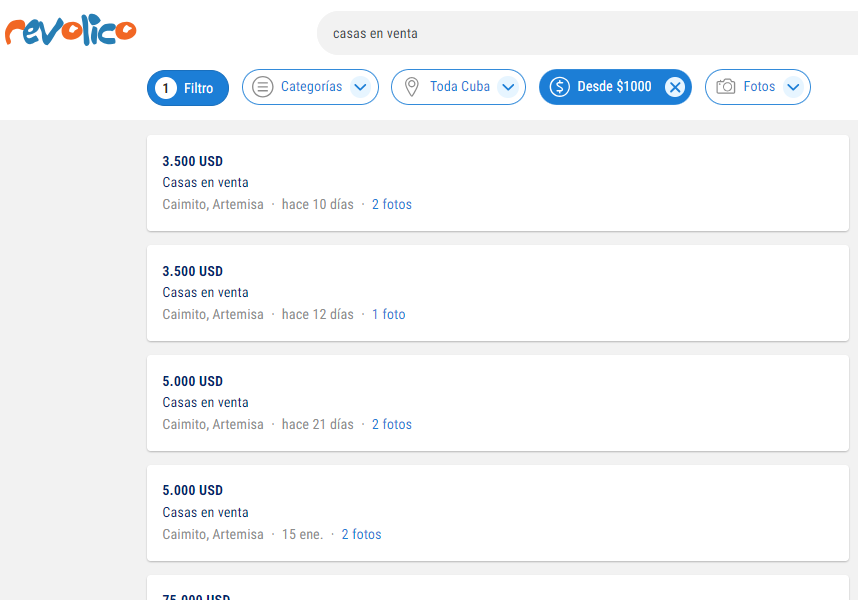Viewport: 858px width, 600px height.
Task: Click the camera Fotos icon
Action: point(726,86)
